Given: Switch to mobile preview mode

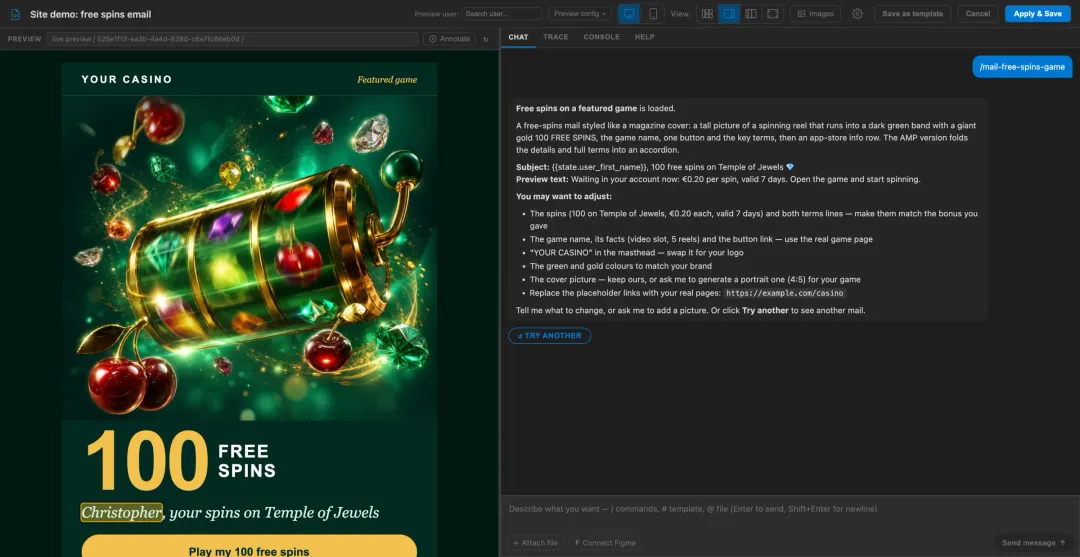Looking at the screenshot, I should coord(653,14).
